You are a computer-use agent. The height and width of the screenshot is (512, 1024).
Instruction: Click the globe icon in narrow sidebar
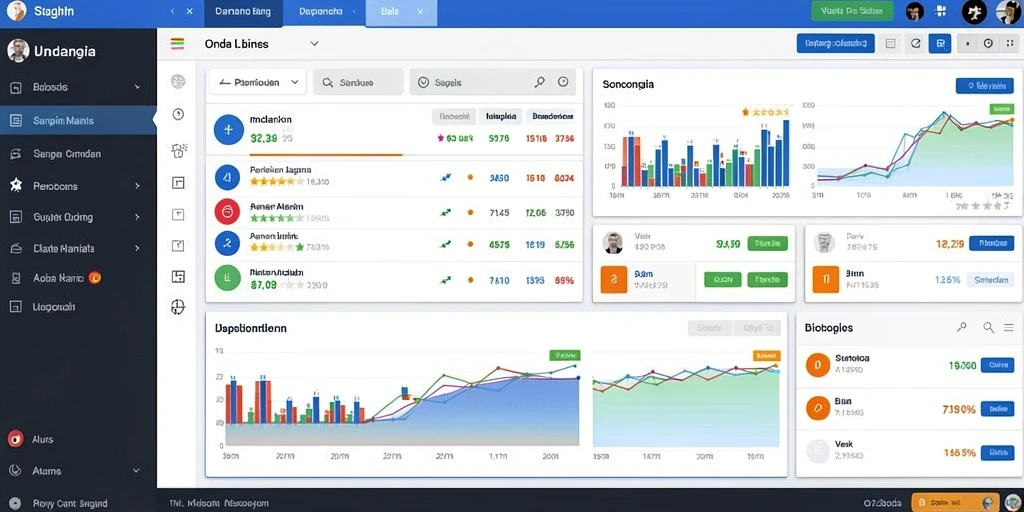[178, 306]
